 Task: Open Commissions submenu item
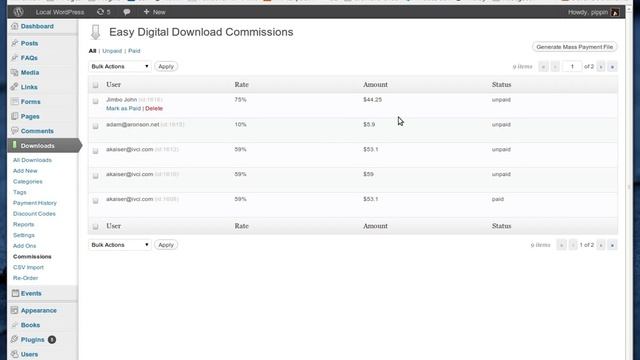(32, 256)
